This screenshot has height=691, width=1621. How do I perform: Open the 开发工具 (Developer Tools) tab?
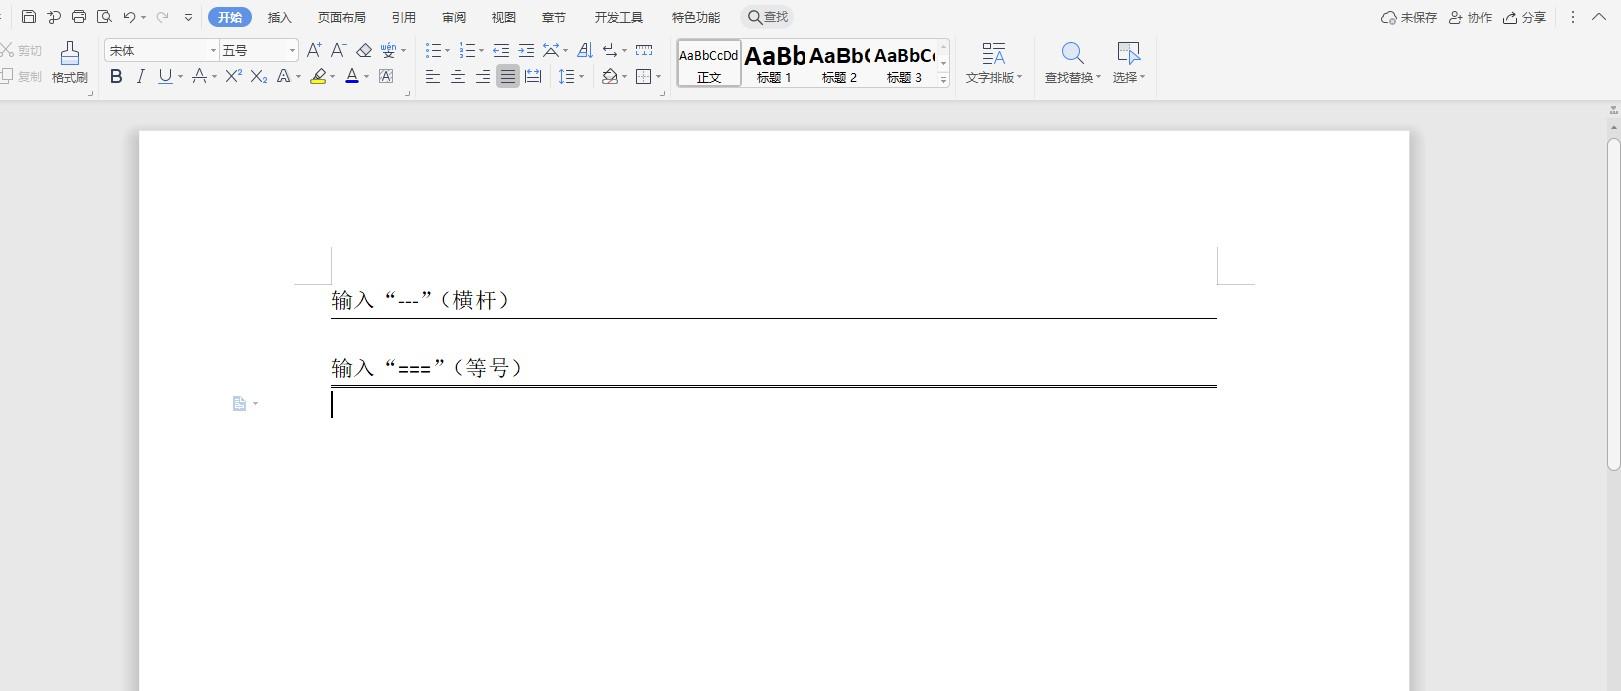click(618, 17)
